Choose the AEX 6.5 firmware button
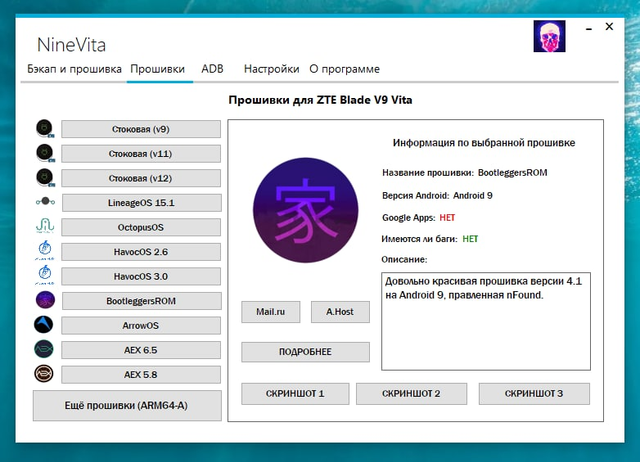The image size is (640, 462). click(x=141, y=350)
